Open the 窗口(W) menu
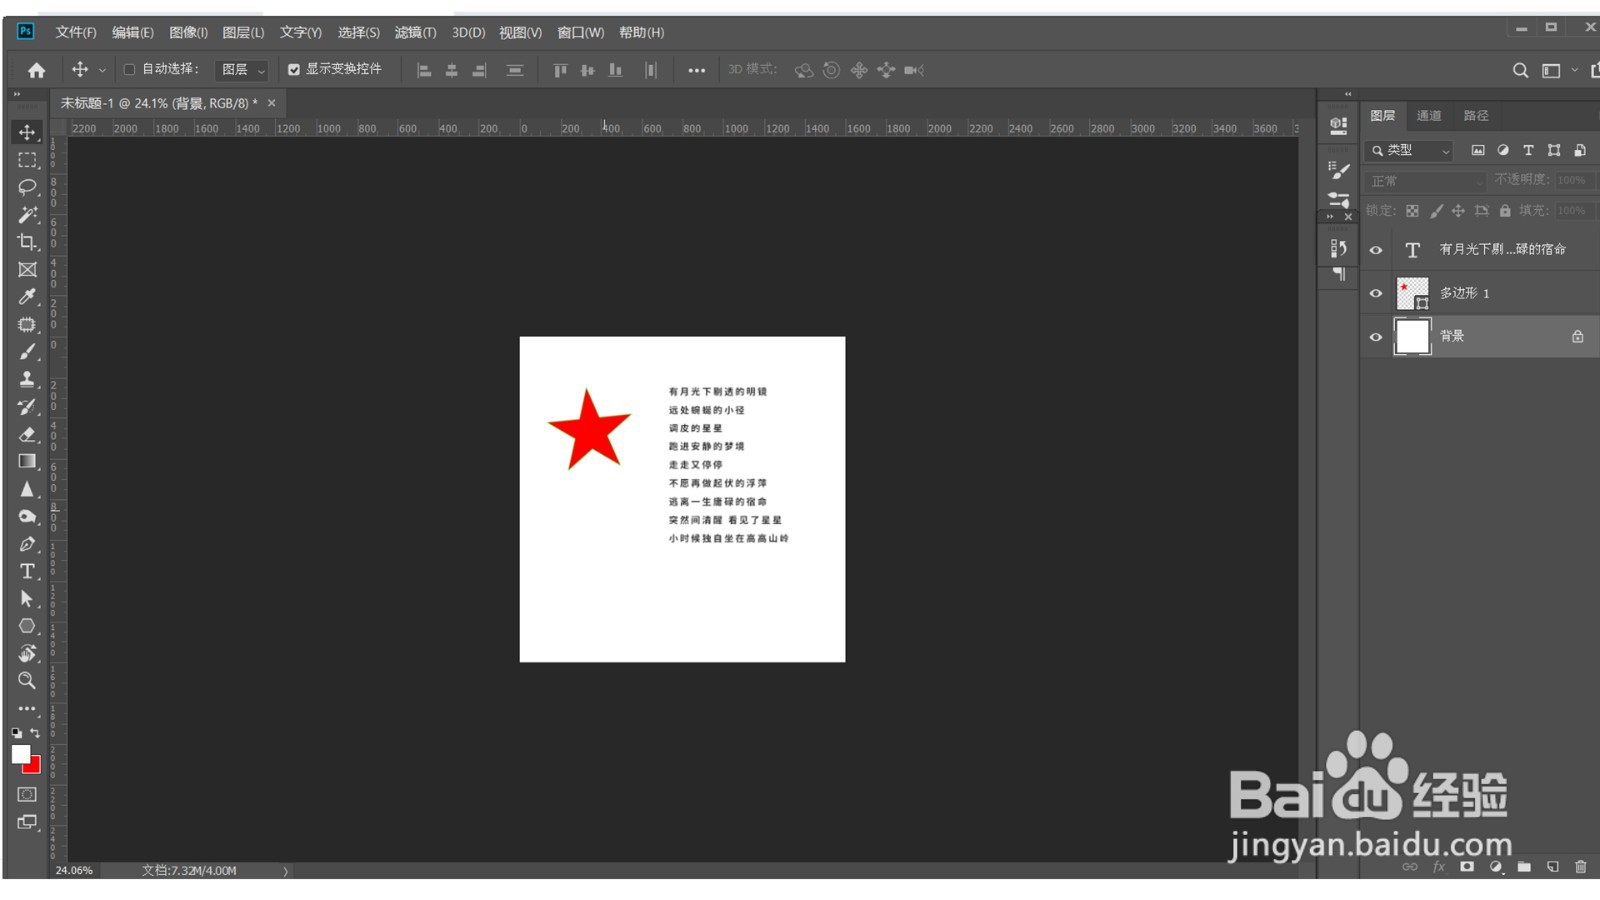Screen dimensions: 1600x900 tap(580, 32)
